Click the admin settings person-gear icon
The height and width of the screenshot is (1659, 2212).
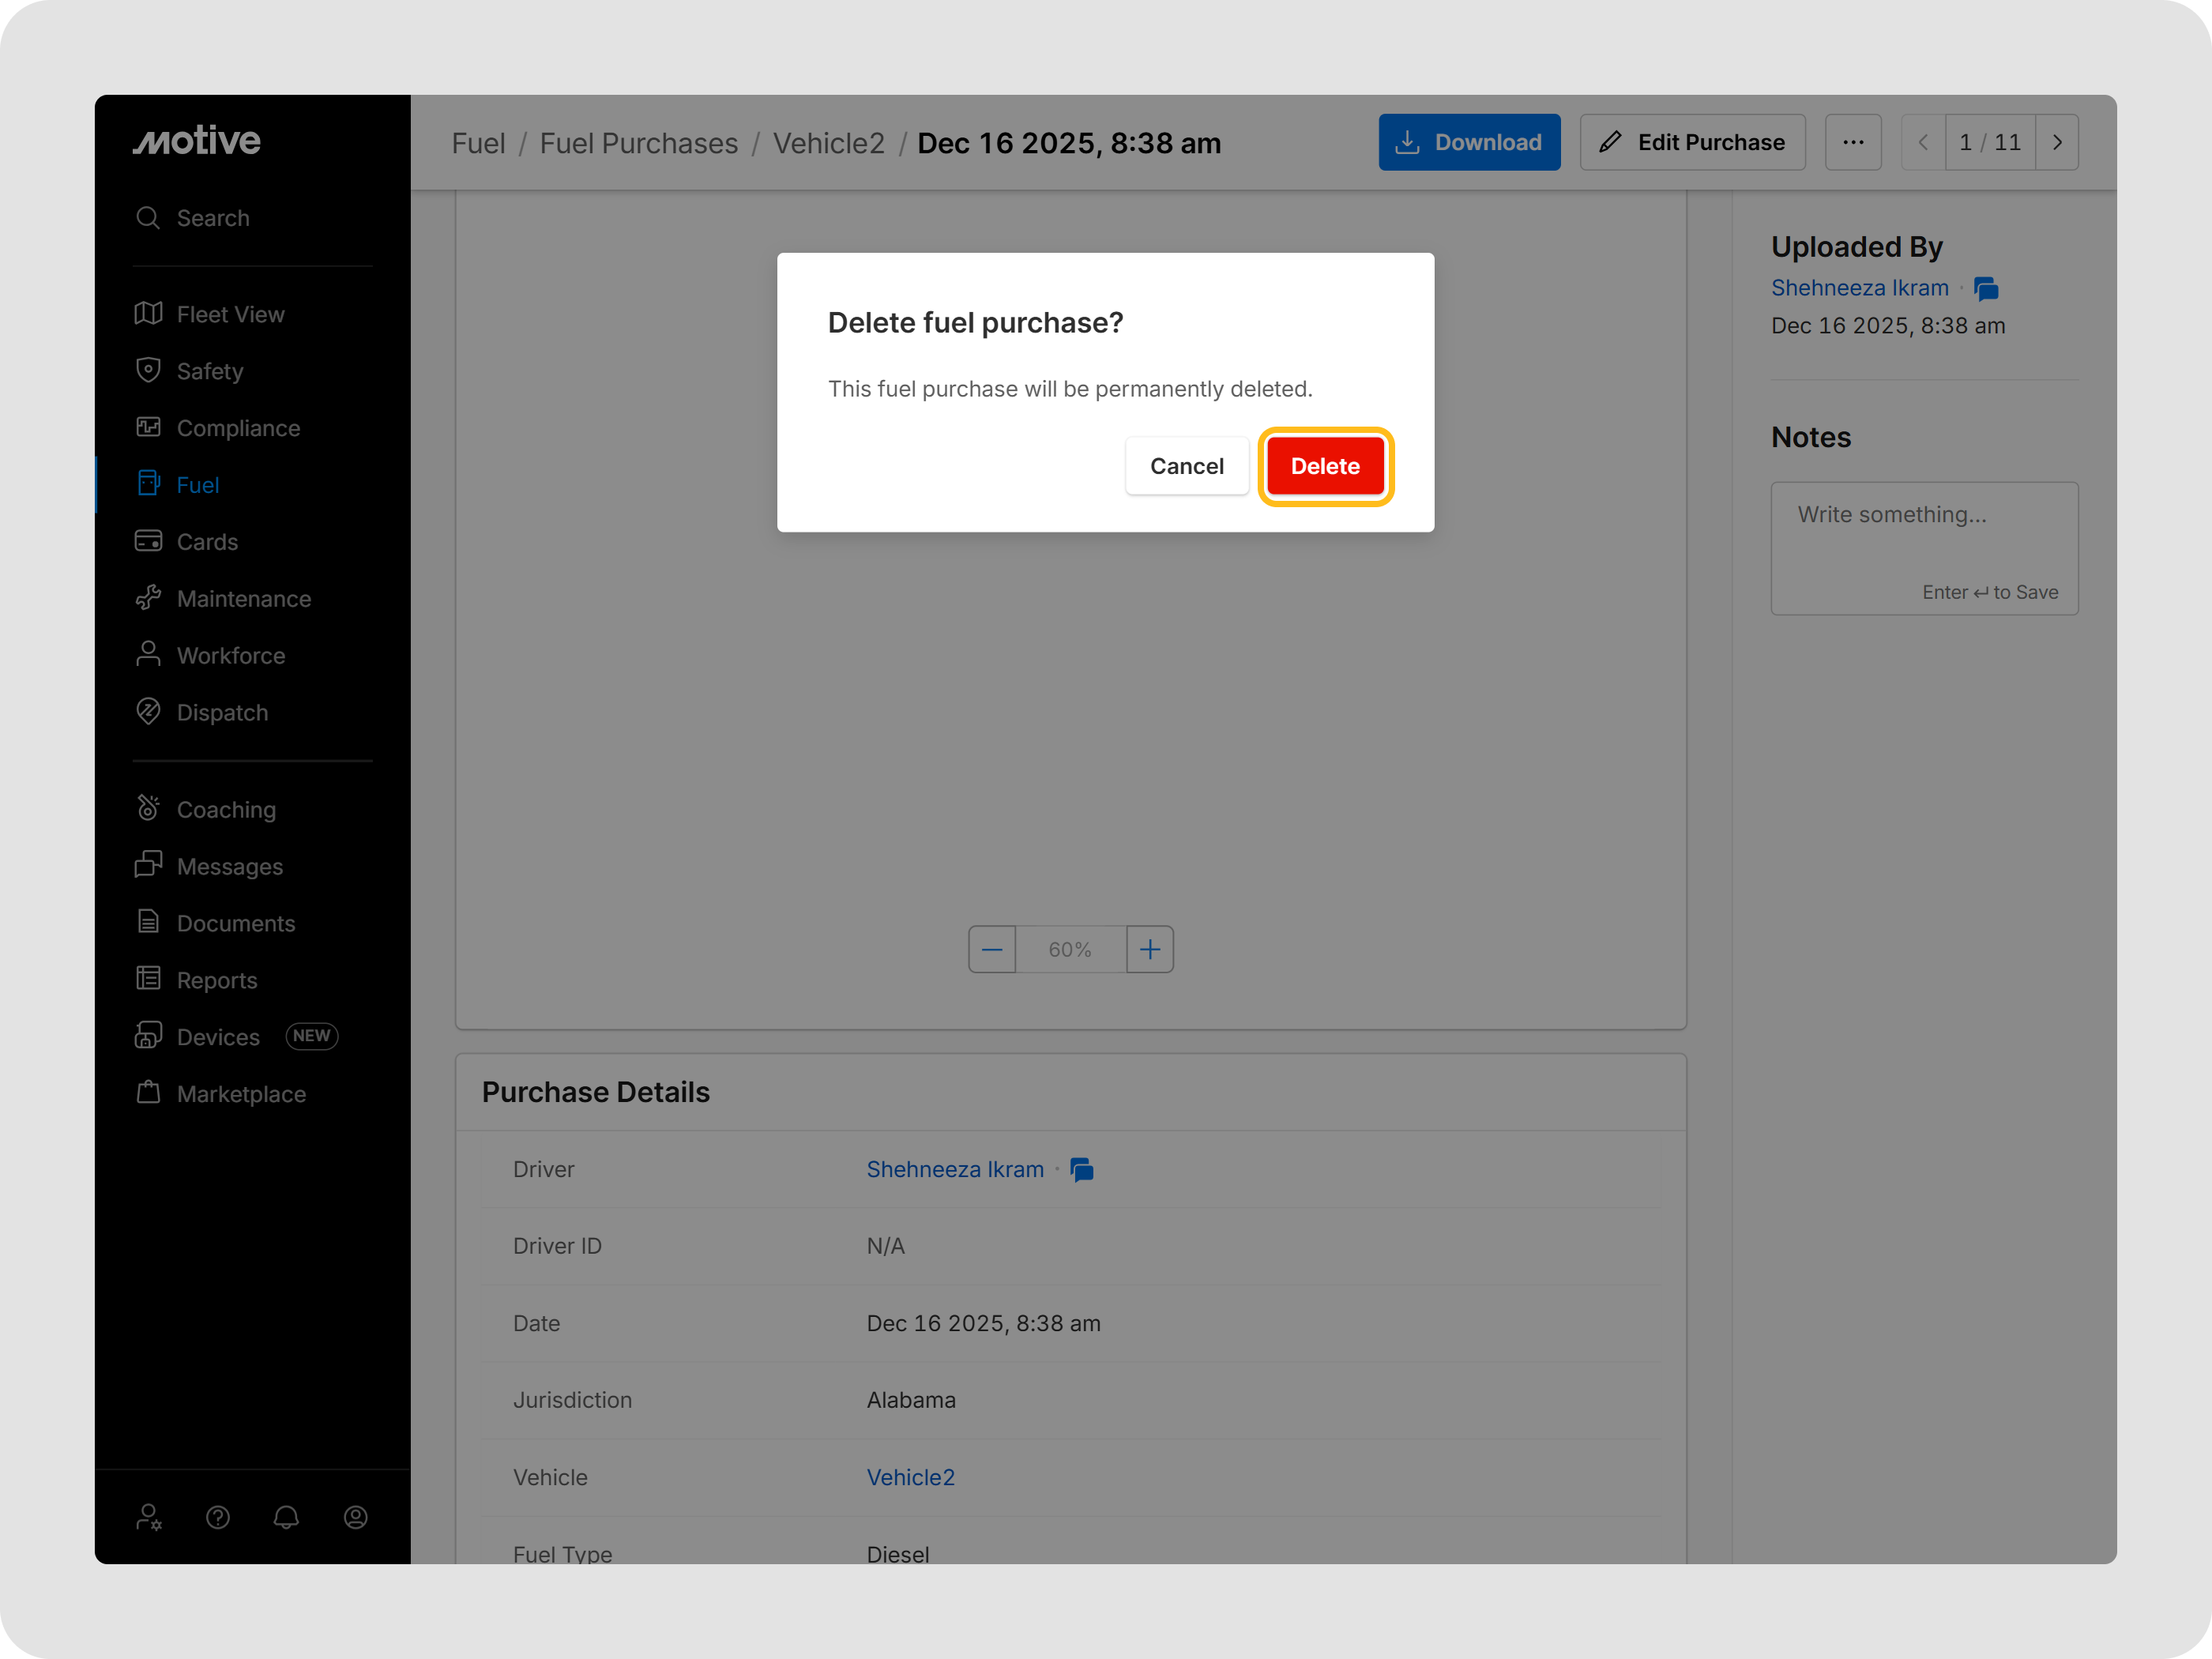click(x=149, y=1518)
